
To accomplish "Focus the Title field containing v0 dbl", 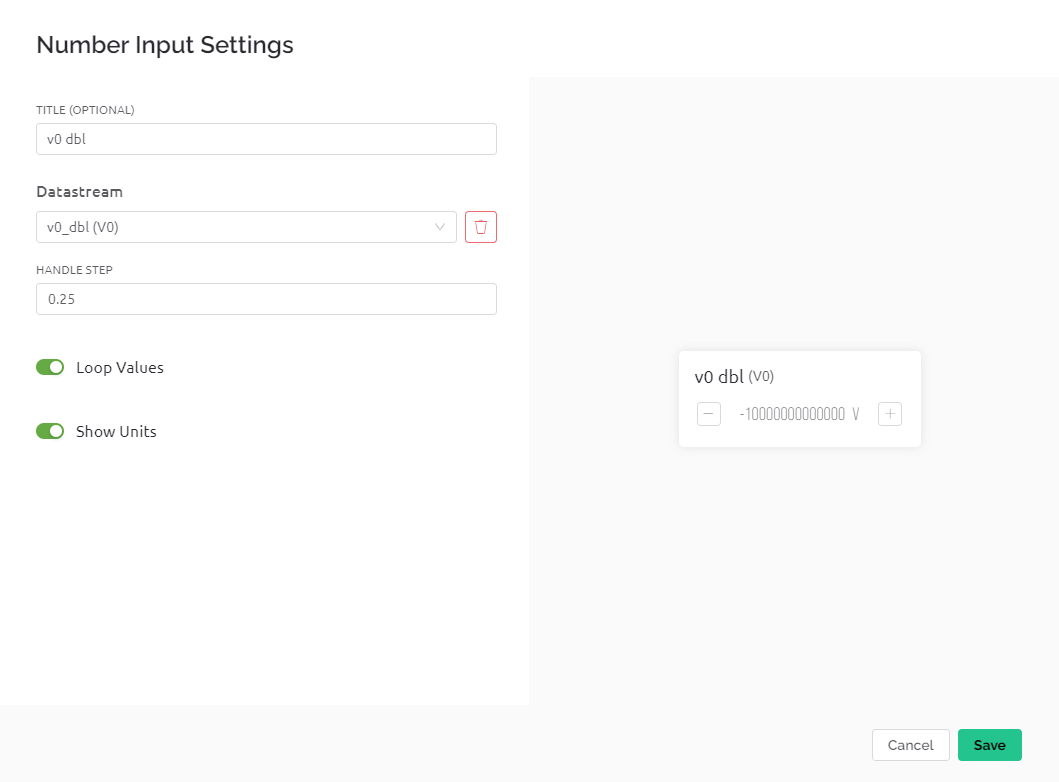I will (x=266, y=139).
